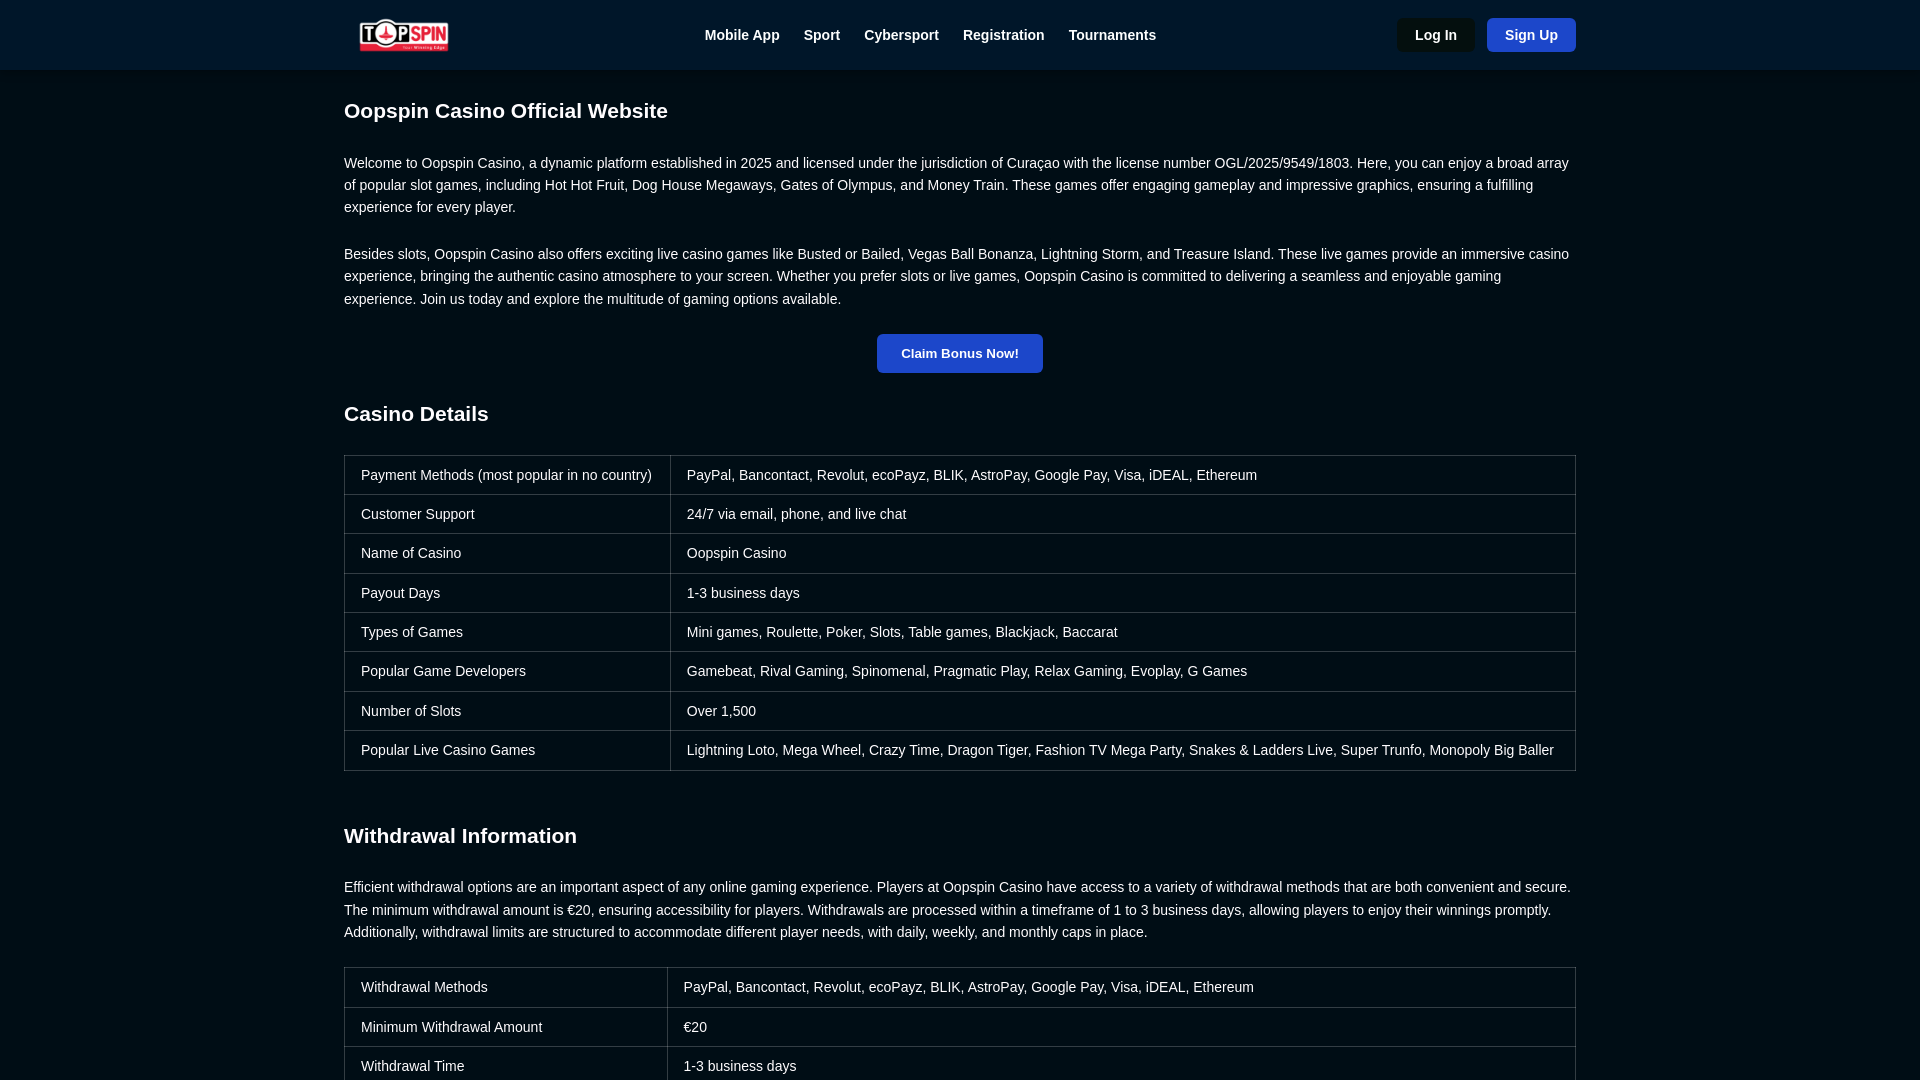Open the Mobile App menu item

click(x=742, y=35)
